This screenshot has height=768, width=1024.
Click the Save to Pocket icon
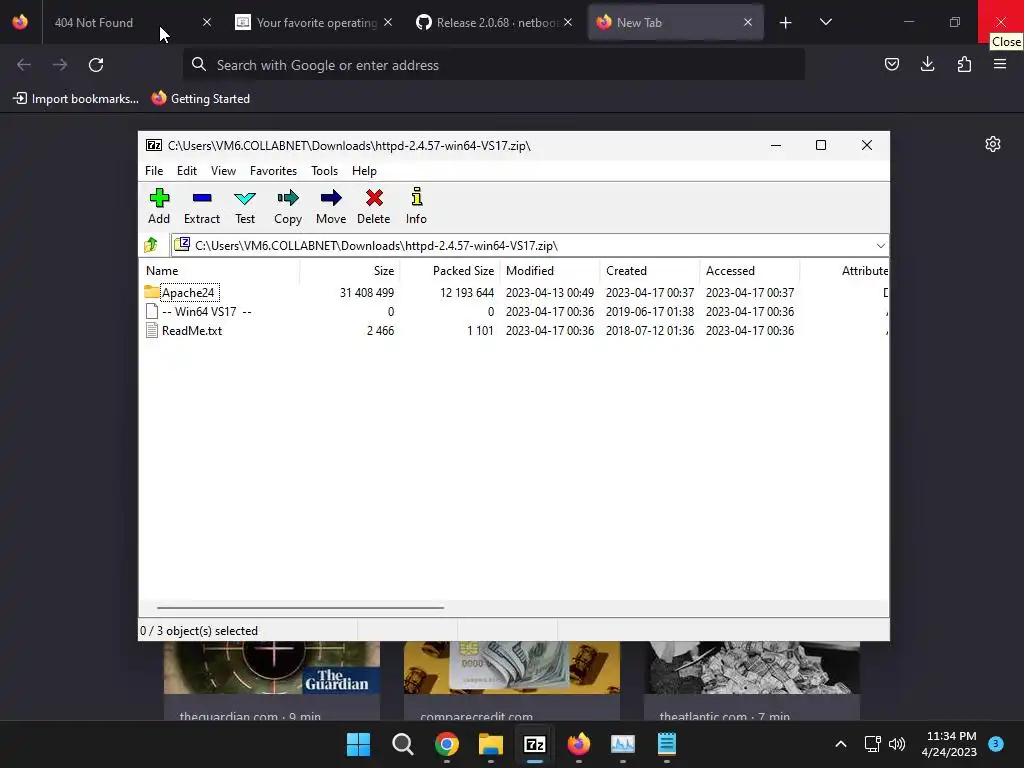(891, 64)
